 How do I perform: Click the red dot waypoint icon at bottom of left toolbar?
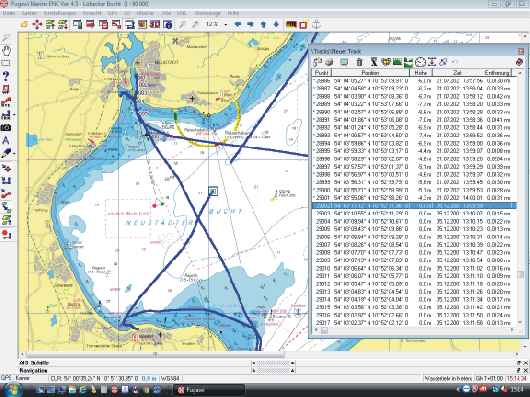tap(6, 234)
